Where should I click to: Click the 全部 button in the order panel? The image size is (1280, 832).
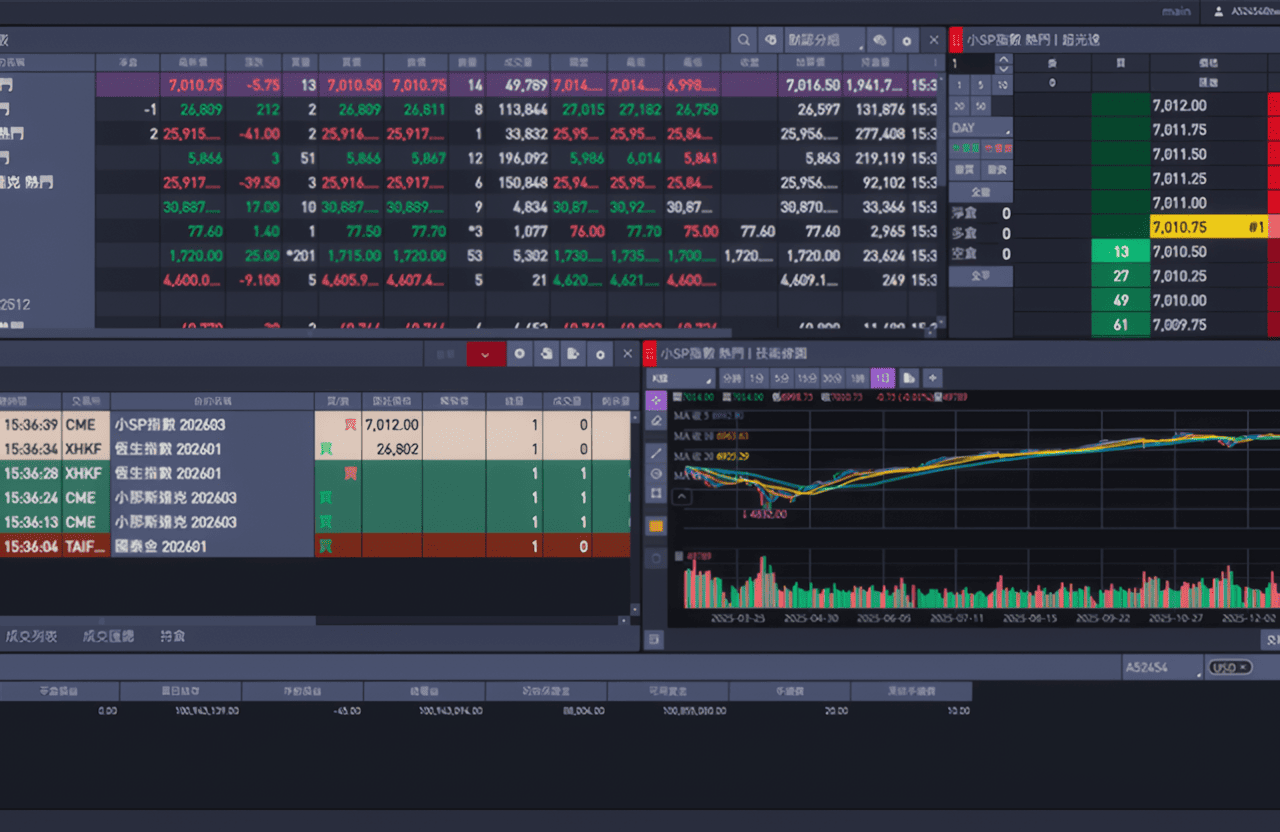(980, 192)
